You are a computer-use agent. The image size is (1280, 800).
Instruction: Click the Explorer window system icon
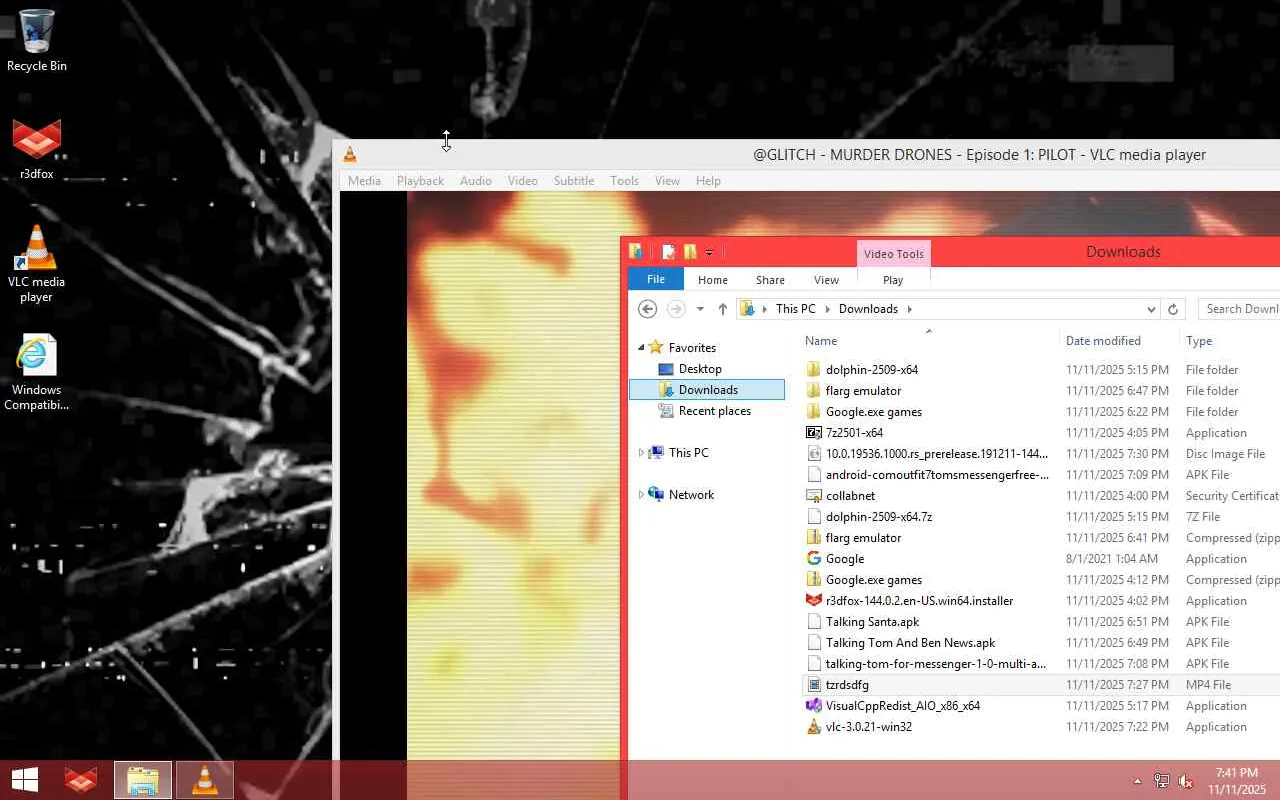(x=636, y=252)
